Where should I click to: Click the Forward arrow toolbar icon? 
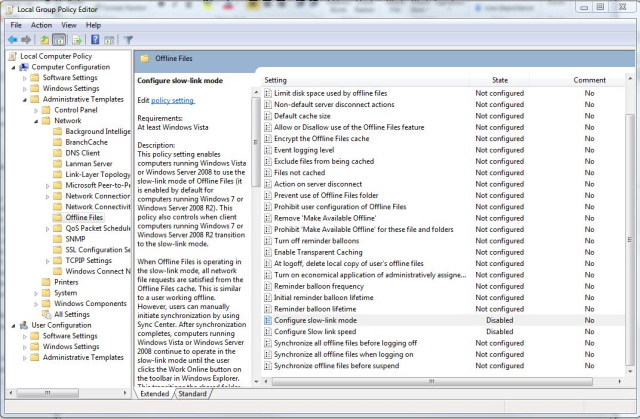point(28,40)
